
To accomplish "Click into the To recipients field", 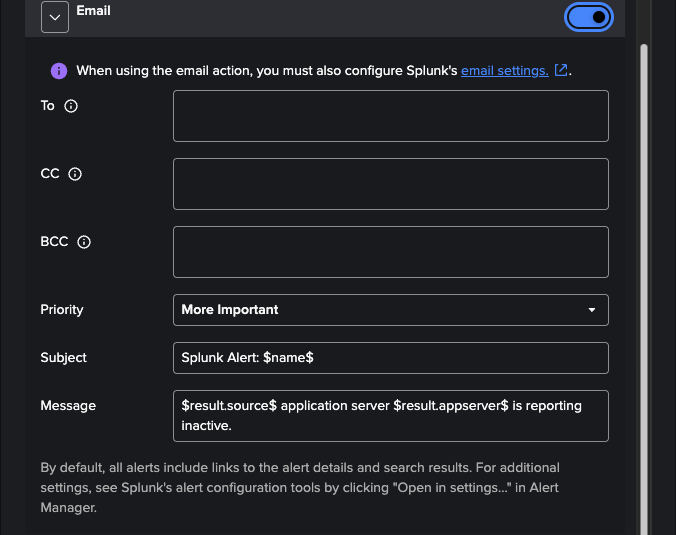I will click(390, 116).
